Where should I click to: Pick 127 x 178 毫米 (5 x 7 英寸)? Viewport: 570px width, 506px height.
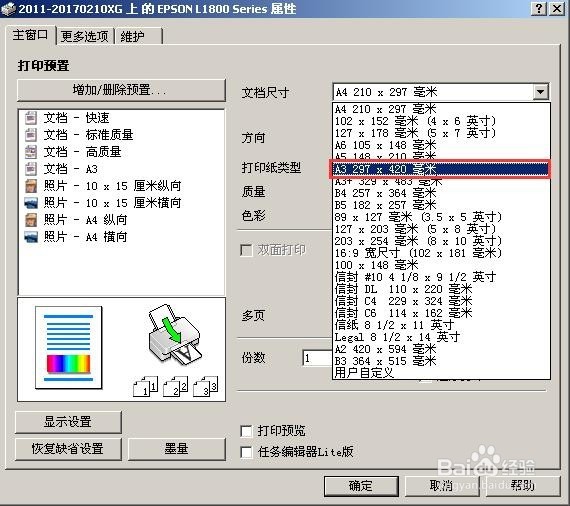(441, 133)
